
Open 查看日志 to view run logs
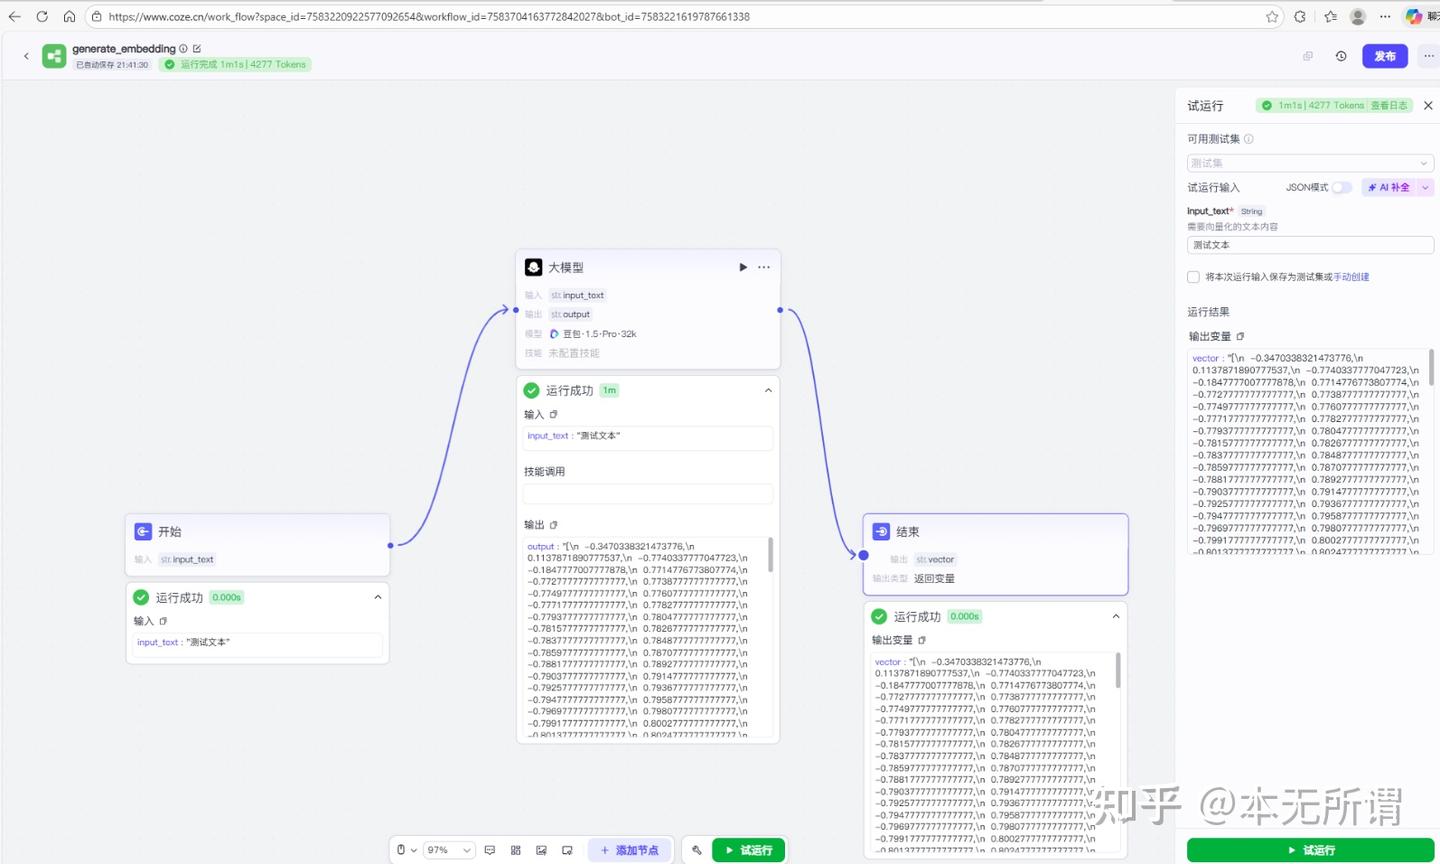[1389, 104]
